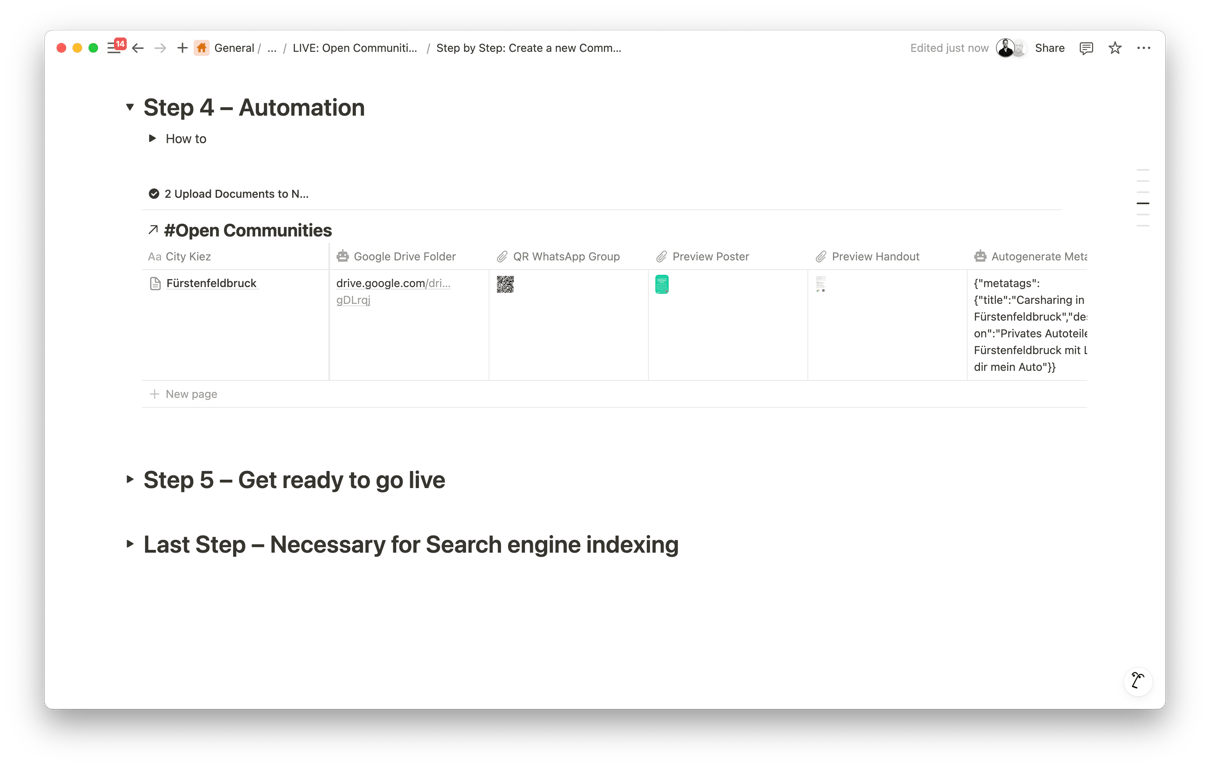Open the page comments icon

coord(1086,48)
